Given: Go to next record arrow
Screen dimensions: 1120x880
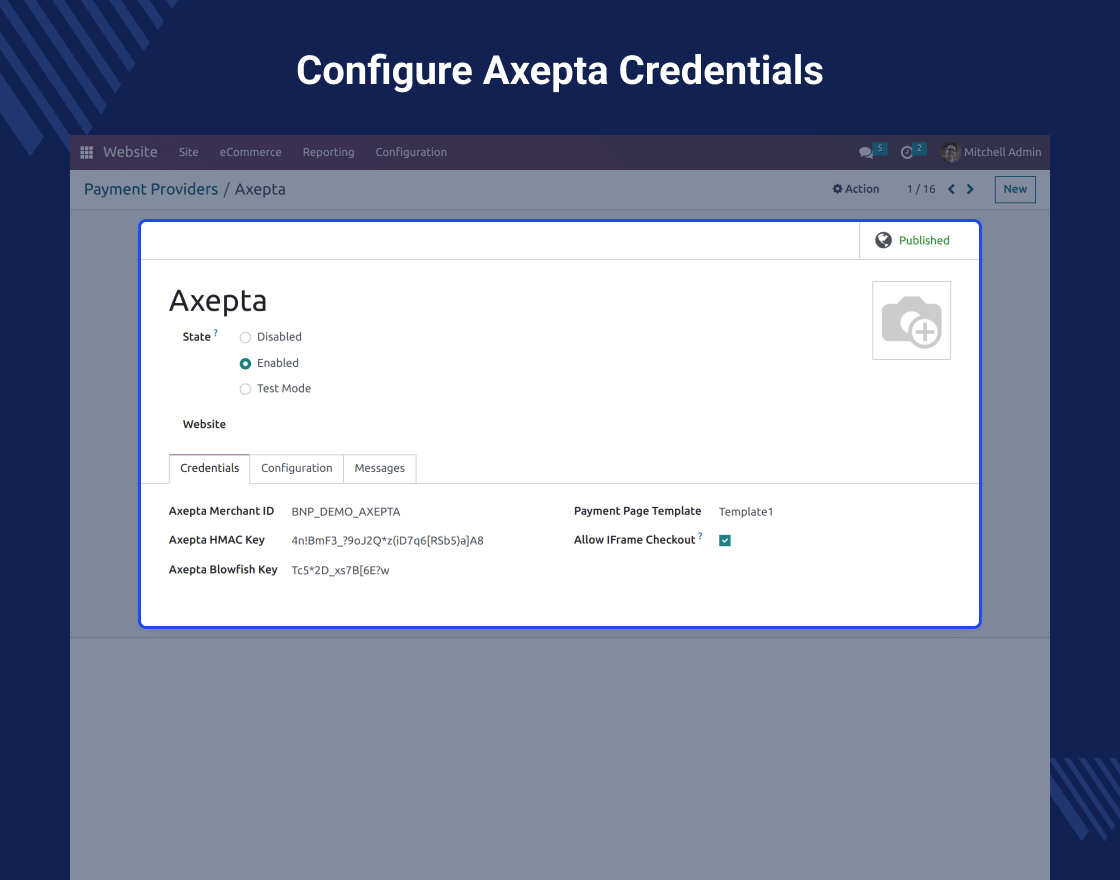Looking at the screenshot, I should [x=970, y=189].
